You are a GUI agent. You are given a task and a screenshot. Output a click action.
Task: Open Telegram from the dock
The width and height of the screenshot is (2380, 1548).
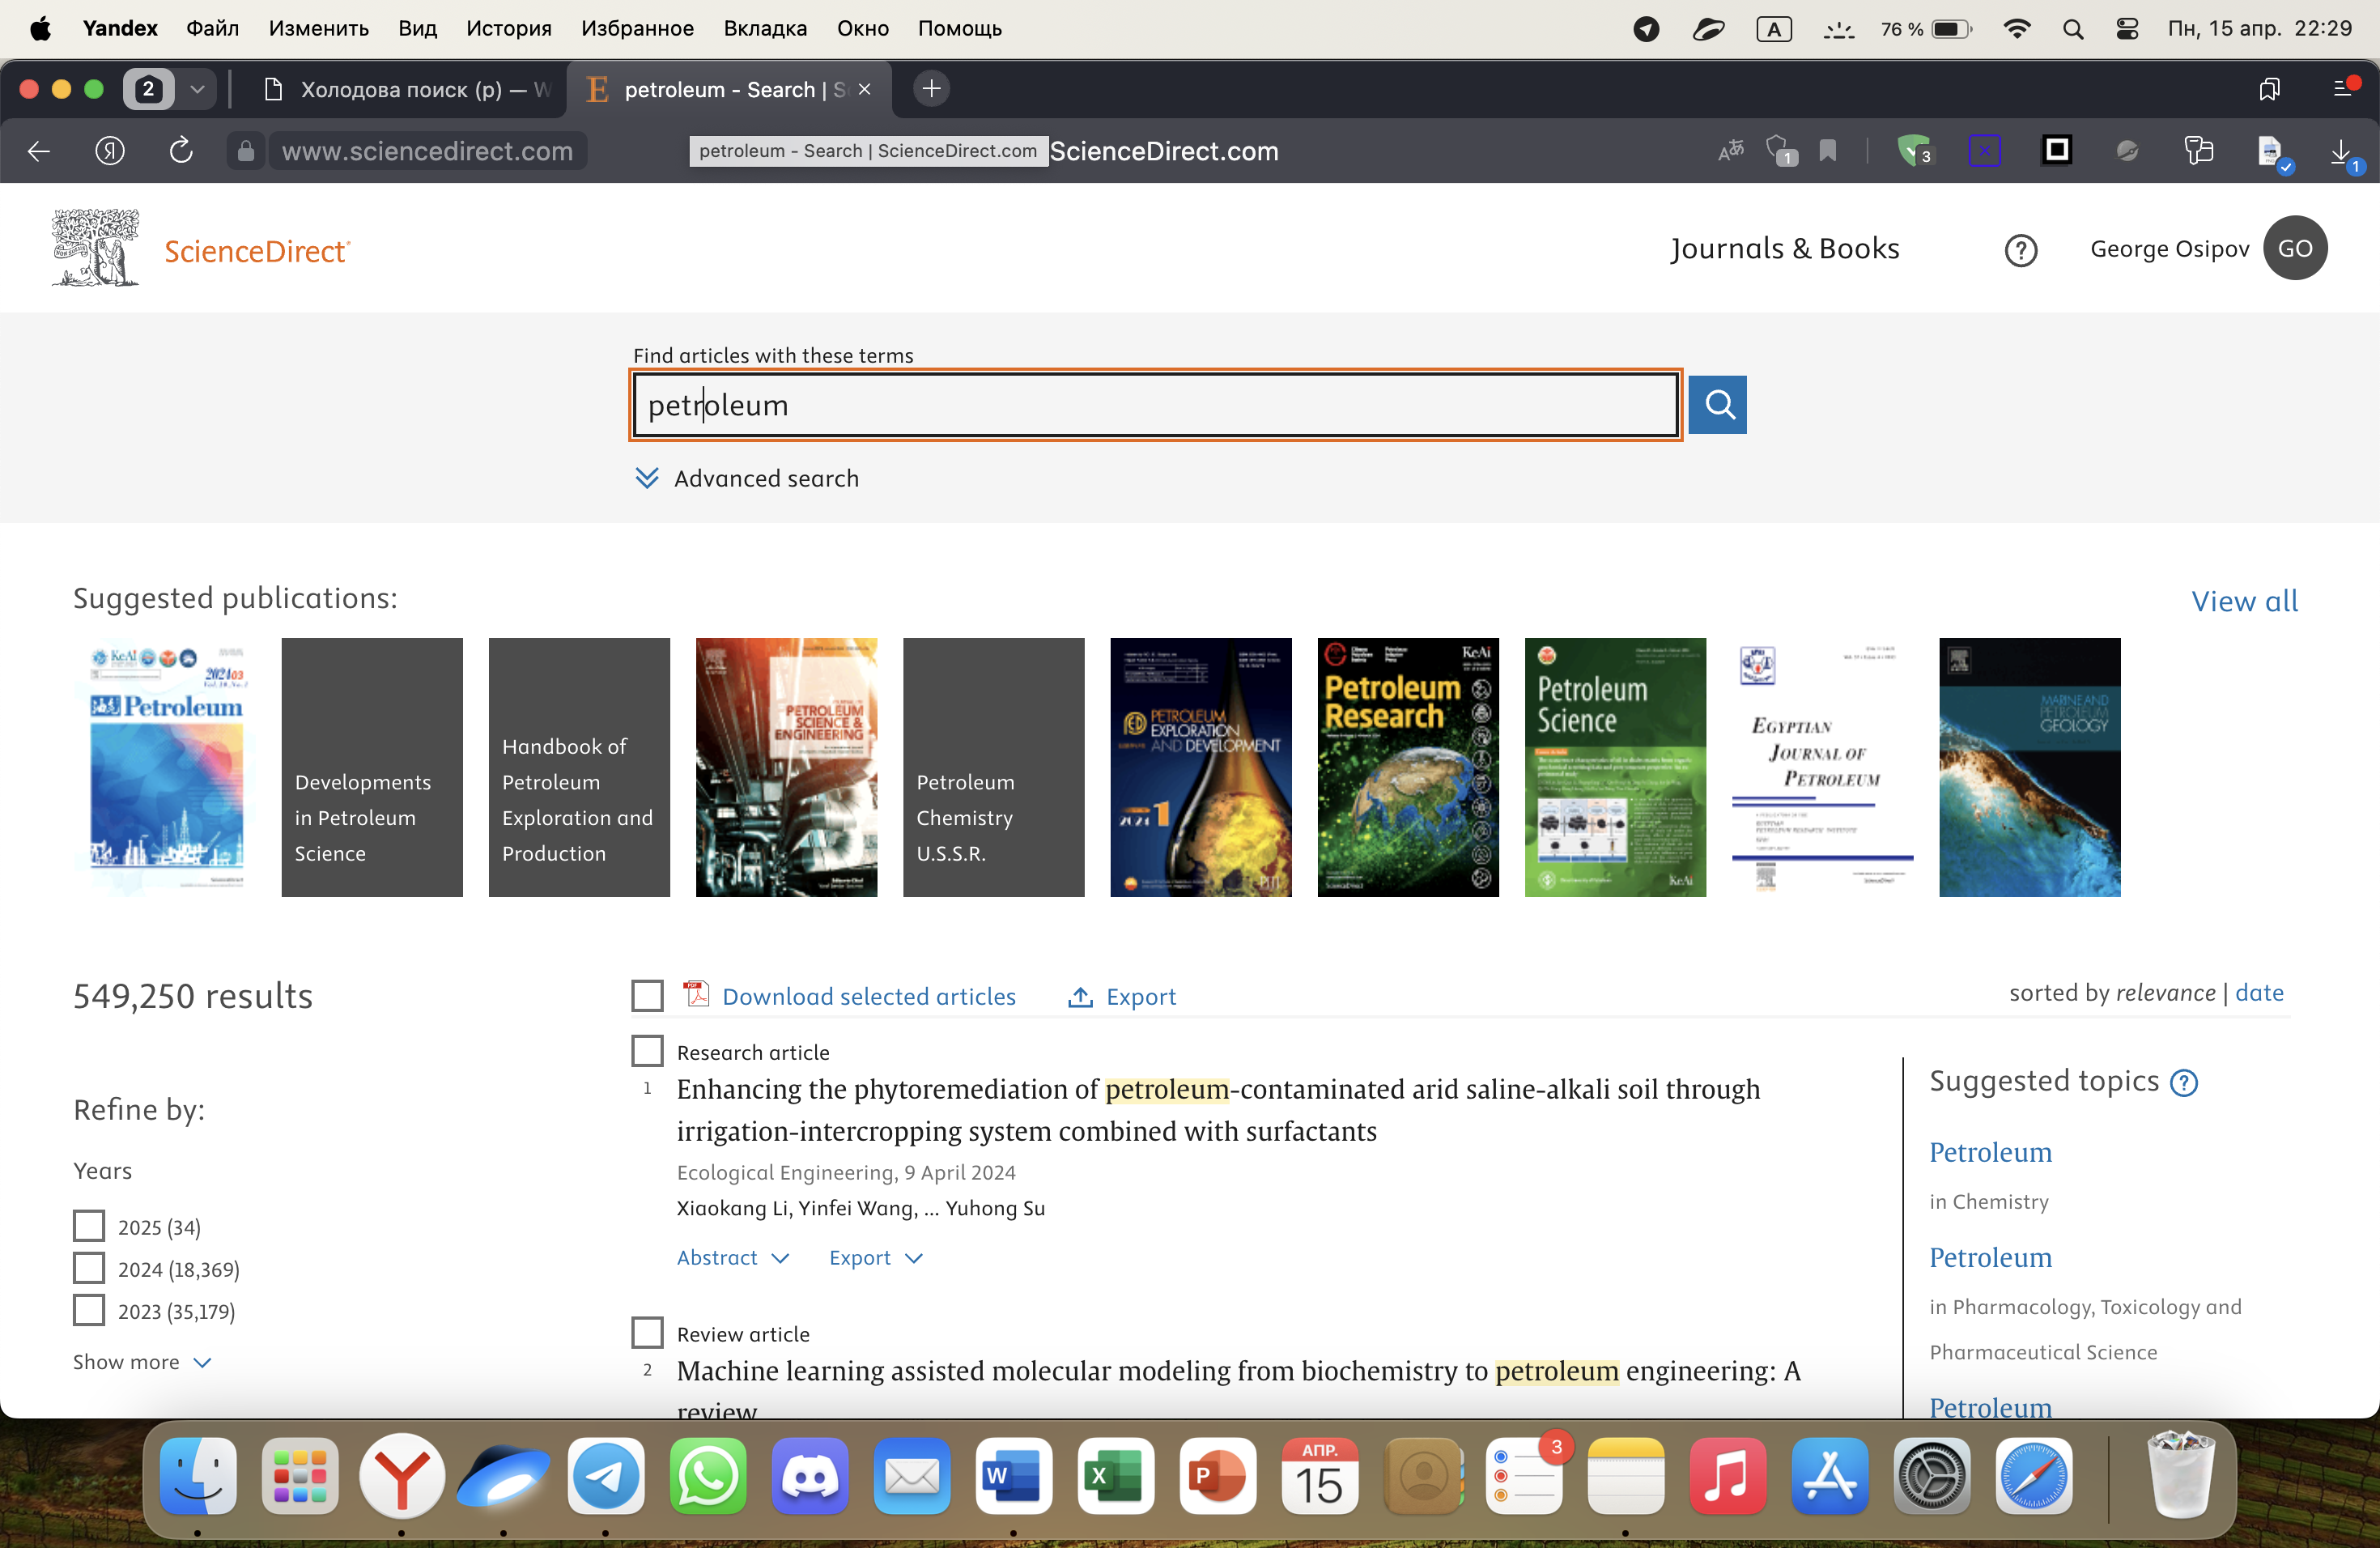(x=606, y=1476)
